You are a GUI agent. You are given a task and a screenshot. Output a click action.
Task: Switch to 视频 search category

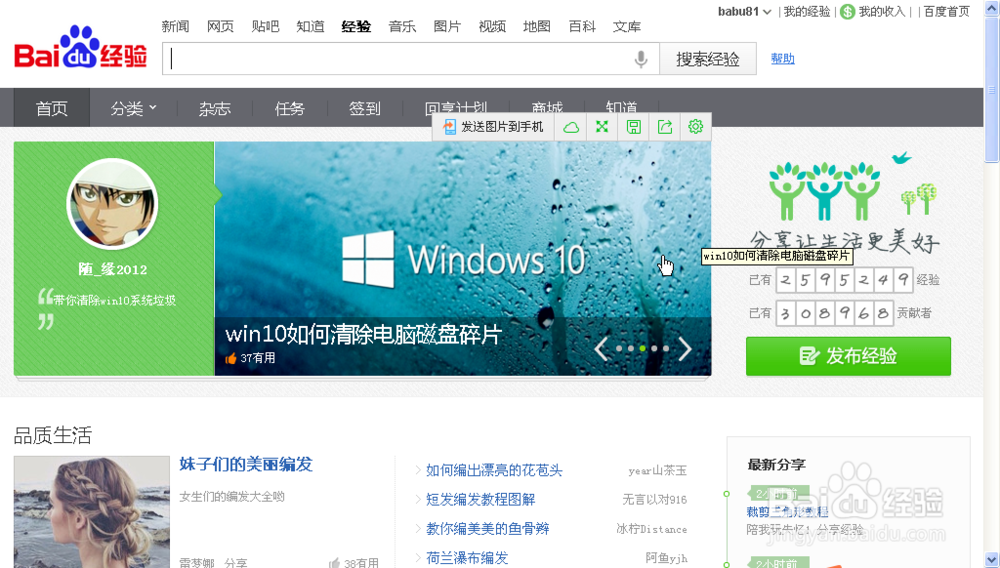[492, 26]
